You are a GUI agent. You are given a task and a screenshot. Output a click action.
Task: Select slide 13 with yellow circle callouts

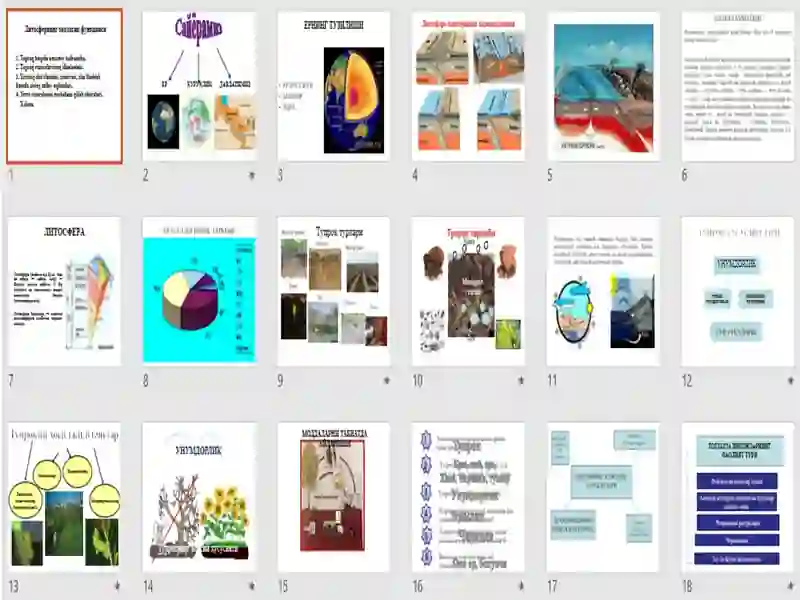pyautogui.click(x=64, y=497)
